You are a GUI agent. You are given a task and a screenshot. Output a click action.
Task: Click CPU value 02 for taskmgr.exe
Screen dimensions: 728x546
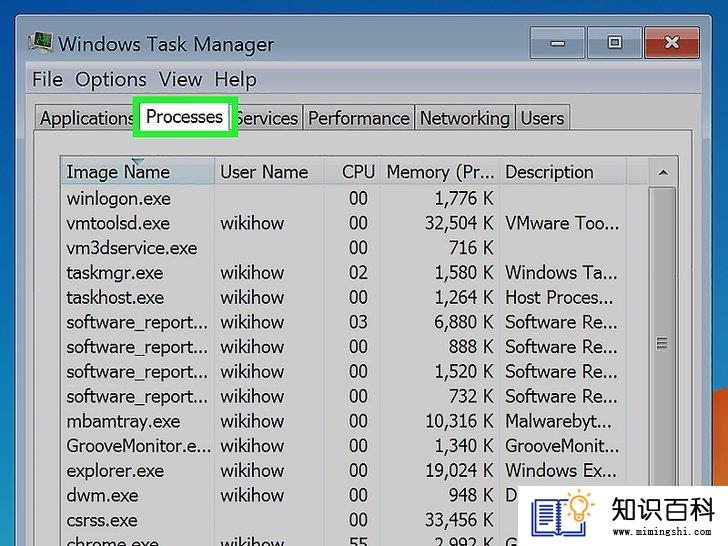point(358,273)
